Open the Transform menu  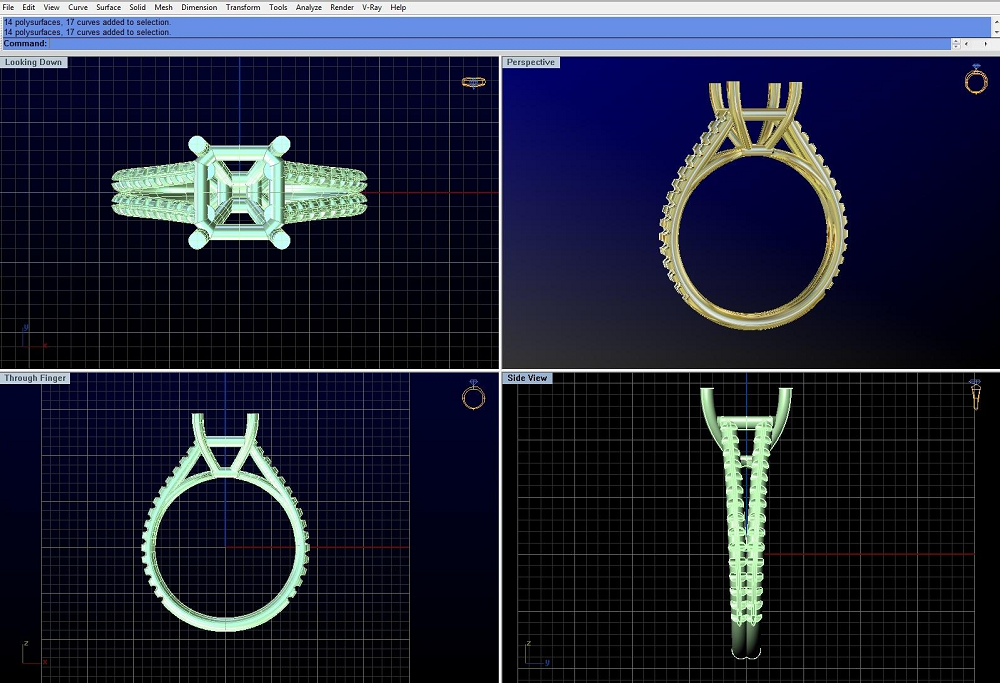pos(243,8)
